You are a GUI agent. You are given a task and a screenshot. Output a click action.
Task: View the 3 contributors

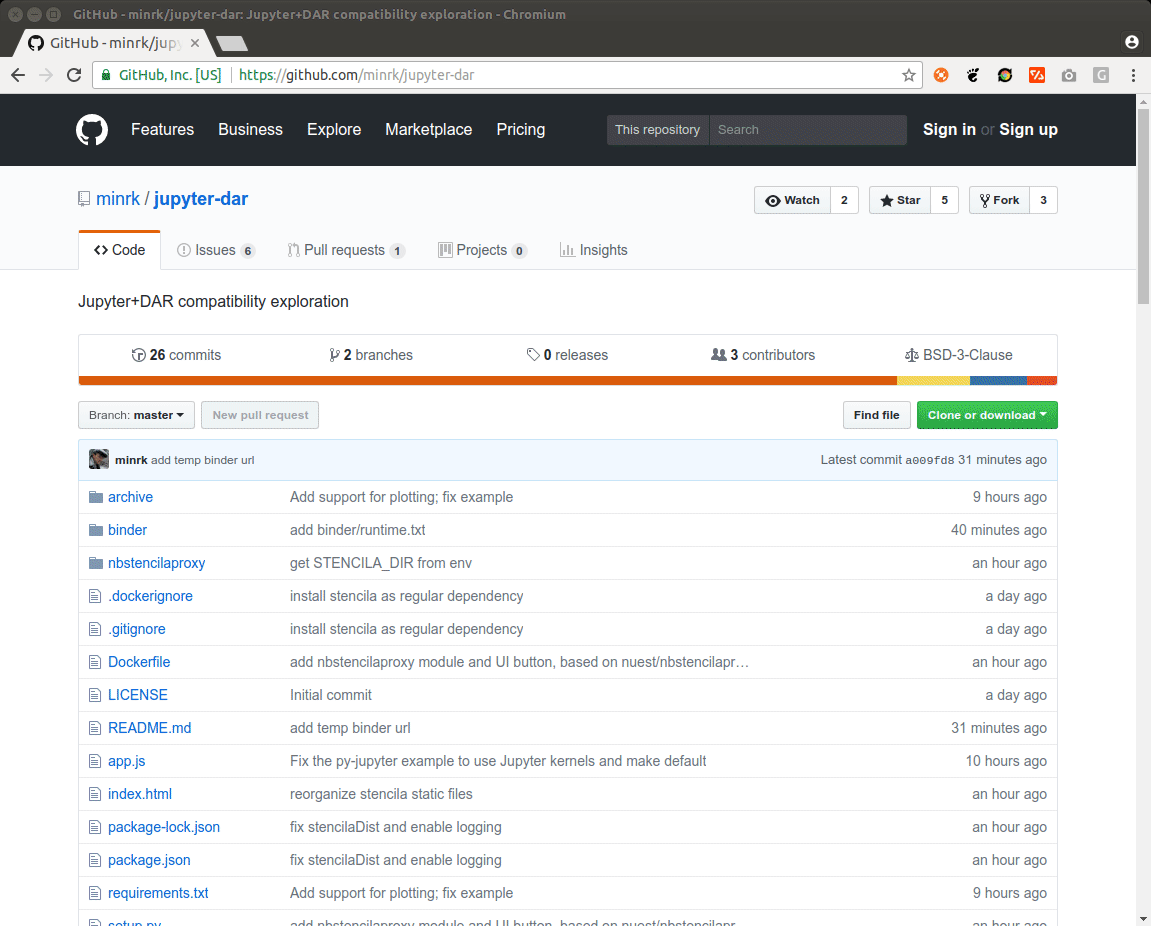[763, 355]
